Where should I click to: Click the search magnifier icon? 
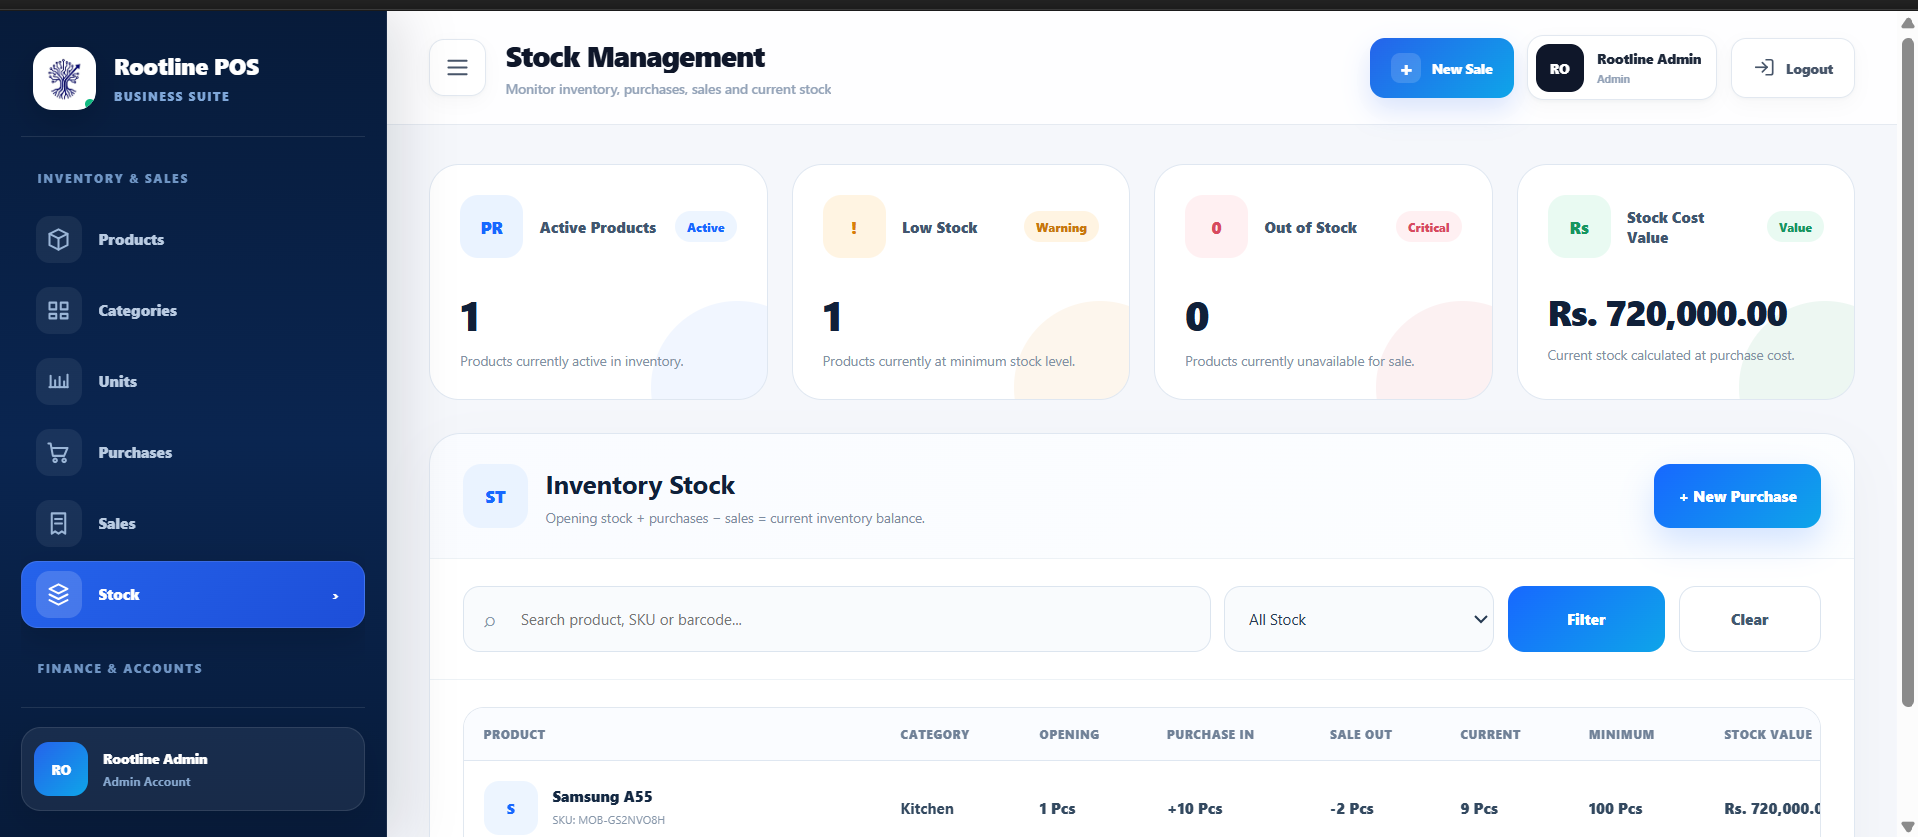coord(490,621)
